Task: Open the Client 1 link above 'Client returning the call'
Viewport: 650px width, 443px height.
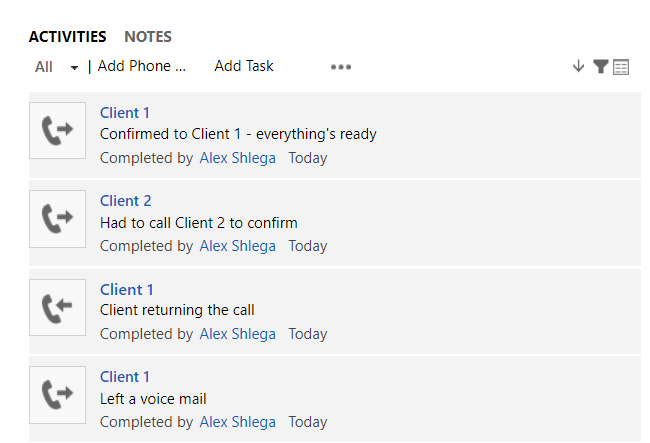Action: 127,289
